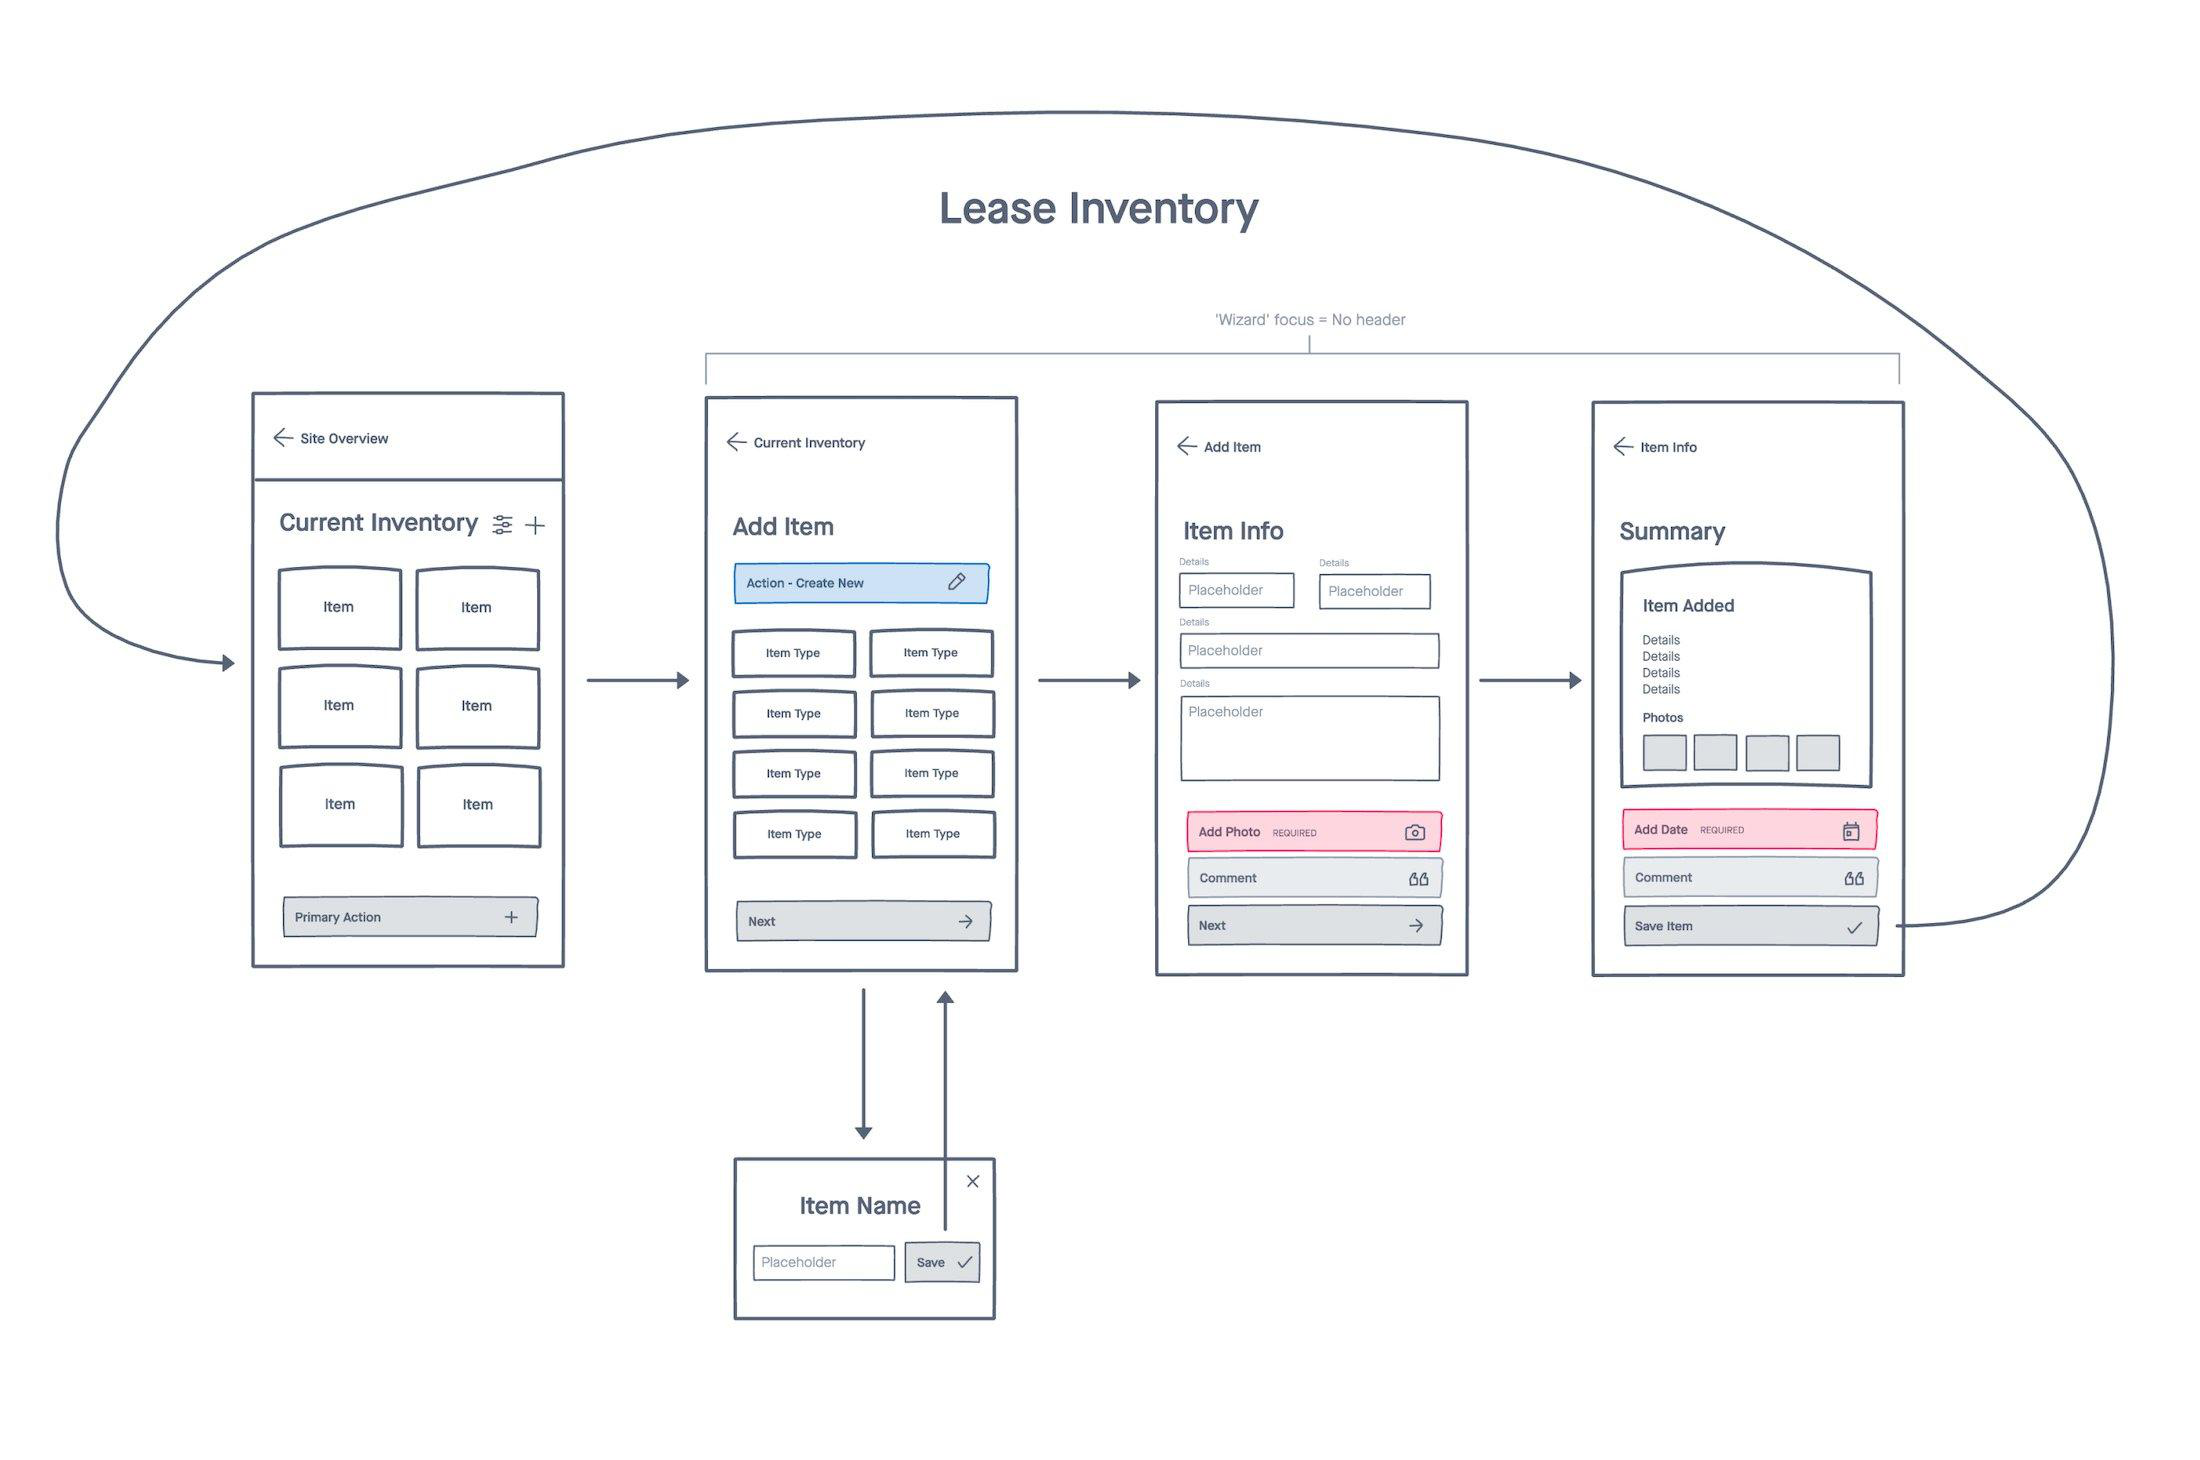2200x1460 pixels.
Task: Click the Add Item back link on Item Info screen
Action: [x=1232, y=447]
